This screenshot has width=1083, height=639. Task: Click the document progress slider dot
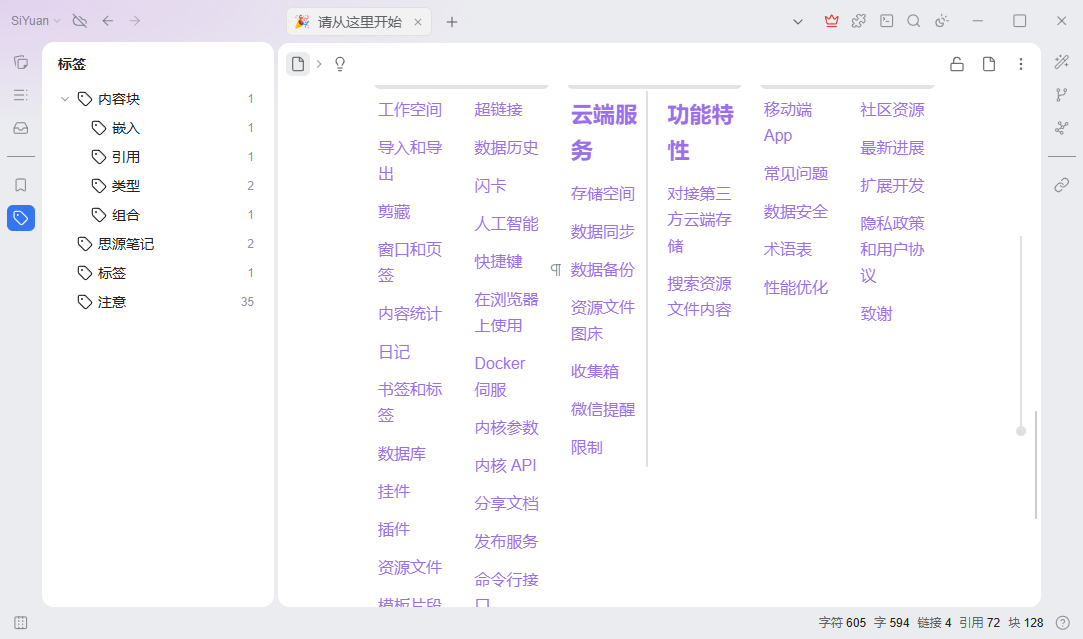click(x=1021, y=431)
